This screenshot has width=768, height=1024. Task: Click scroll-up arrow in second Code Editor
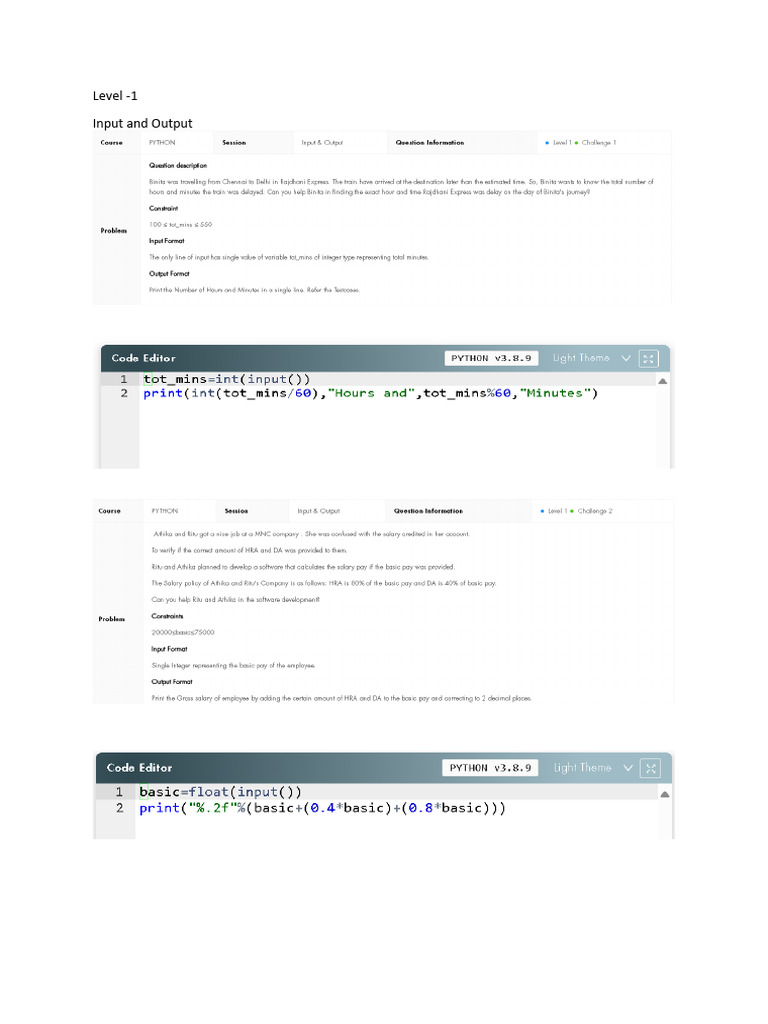click(x=664, y=794)
